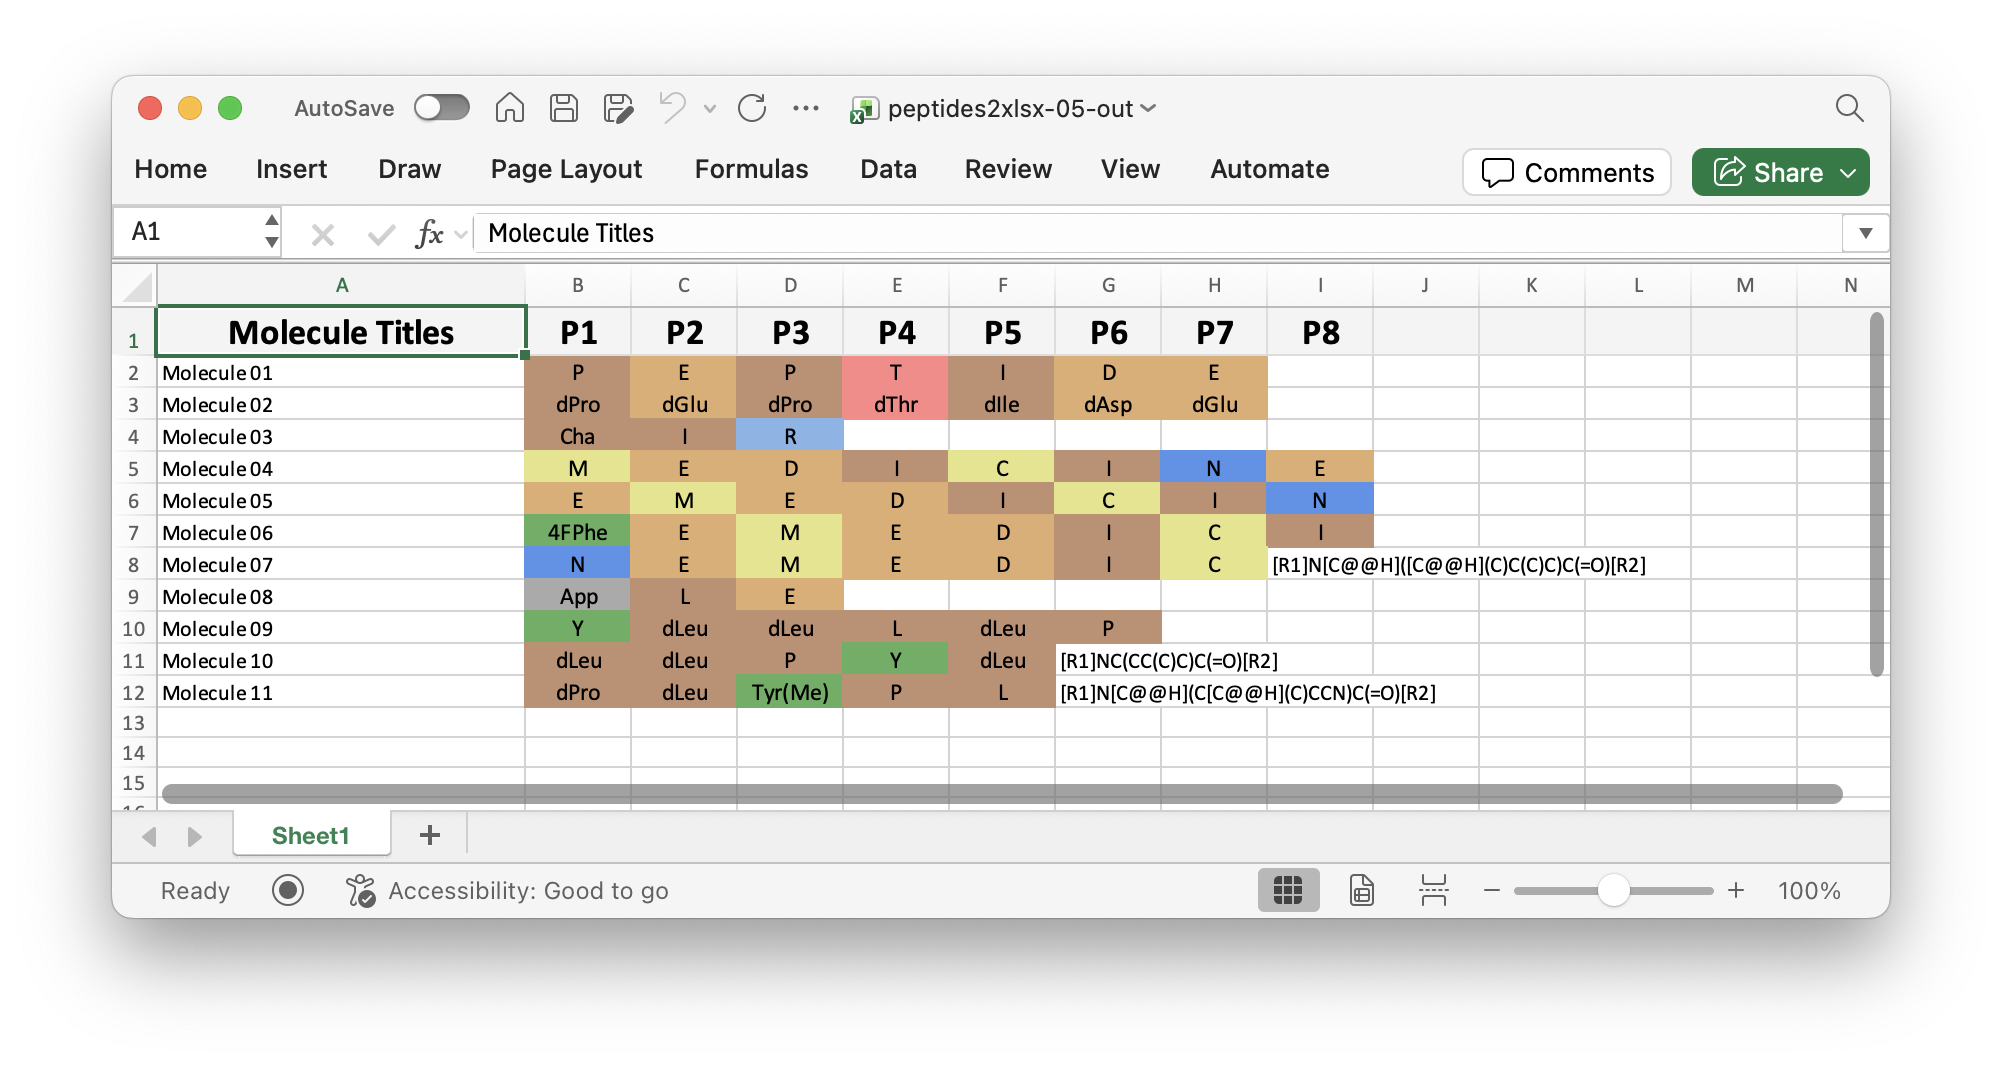
Task: Open the Insert Function fx icon
Action: tap(429, 233)
